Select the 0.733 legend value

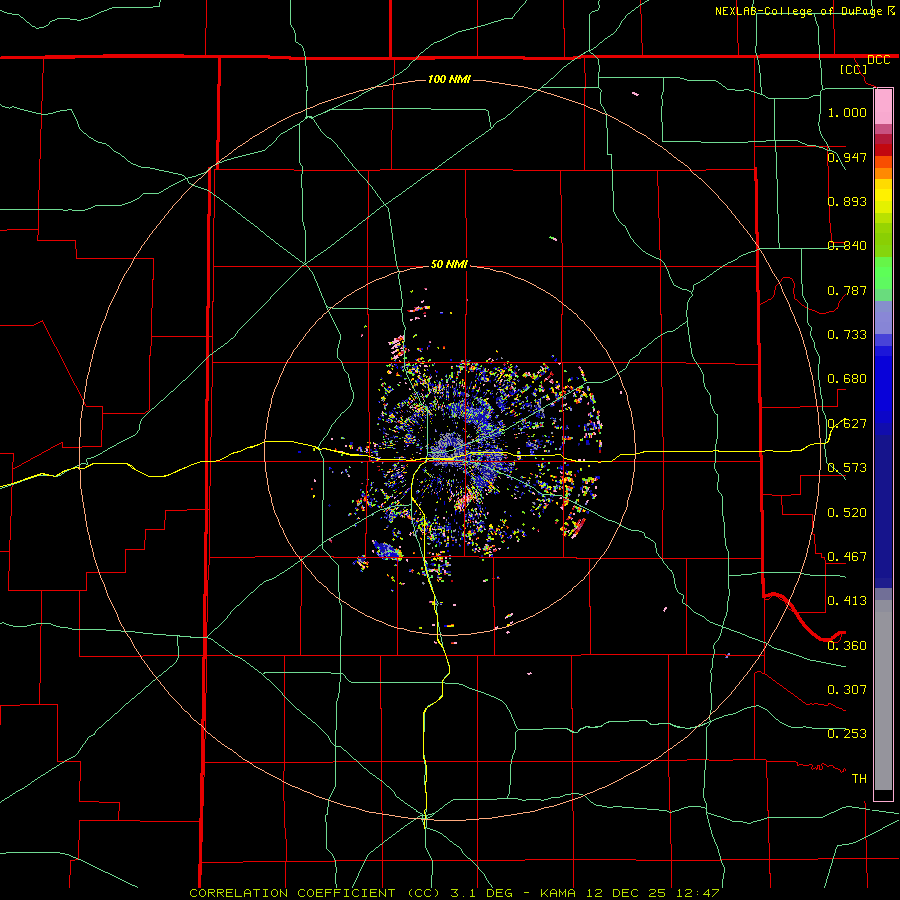(847, 334)
